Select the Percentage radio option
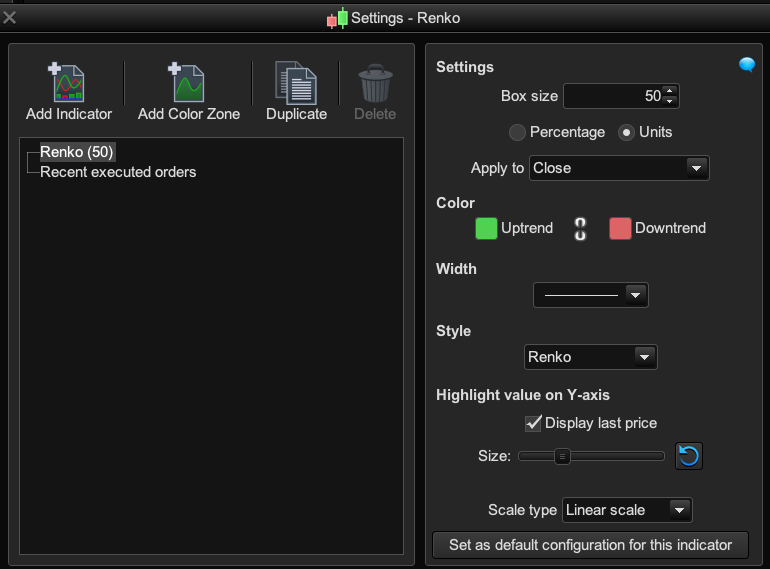The image size is (770, 569). coord(518,132)
